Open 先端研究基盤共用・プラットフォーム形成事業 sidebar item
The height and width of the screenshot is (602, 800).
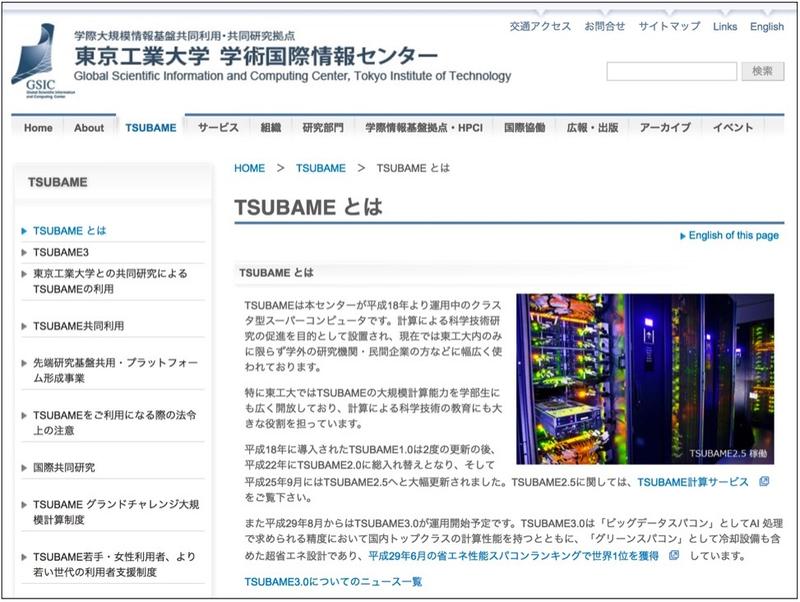coord(115,371)
